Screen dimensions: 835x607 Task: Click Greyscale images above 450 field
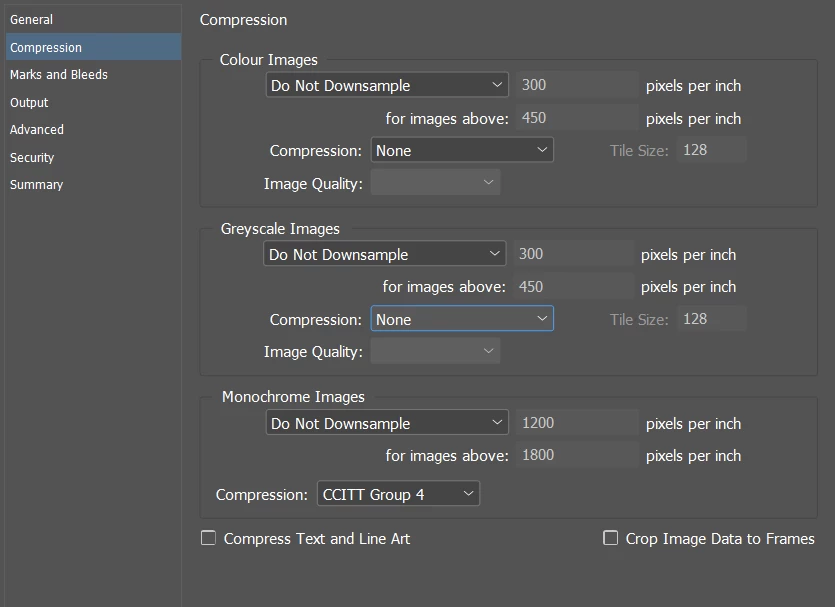(573, 287)
